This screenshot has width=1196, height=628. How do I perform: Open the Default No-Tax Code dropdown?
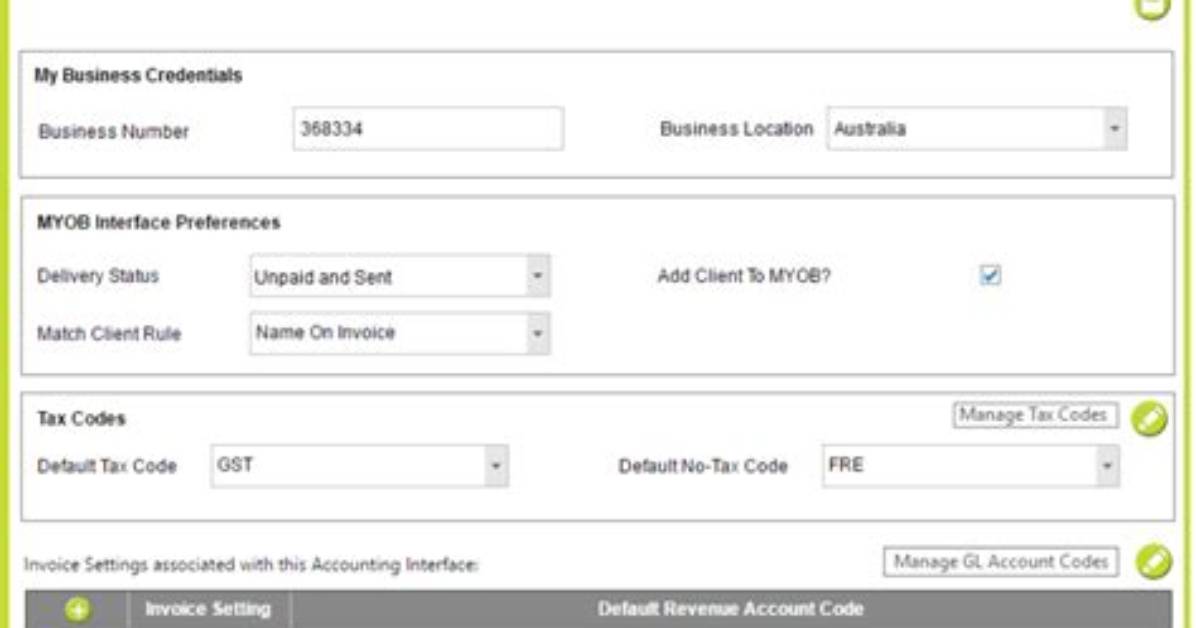971,465
